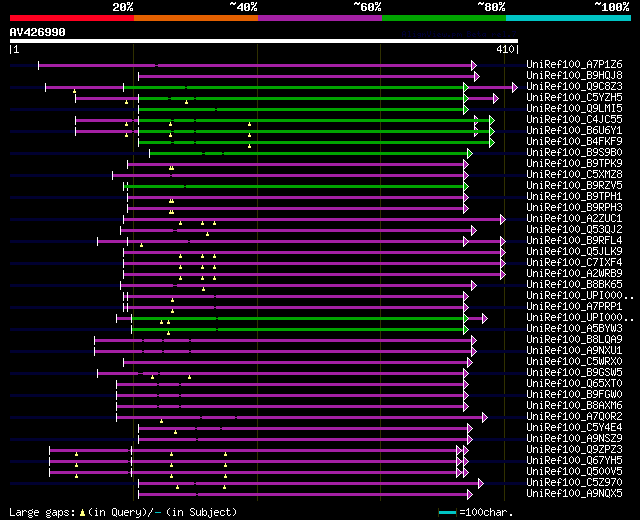Select UniRef100_C5WRX0 label
Screen dimensions: 640x520
click(x=574, y=362)
